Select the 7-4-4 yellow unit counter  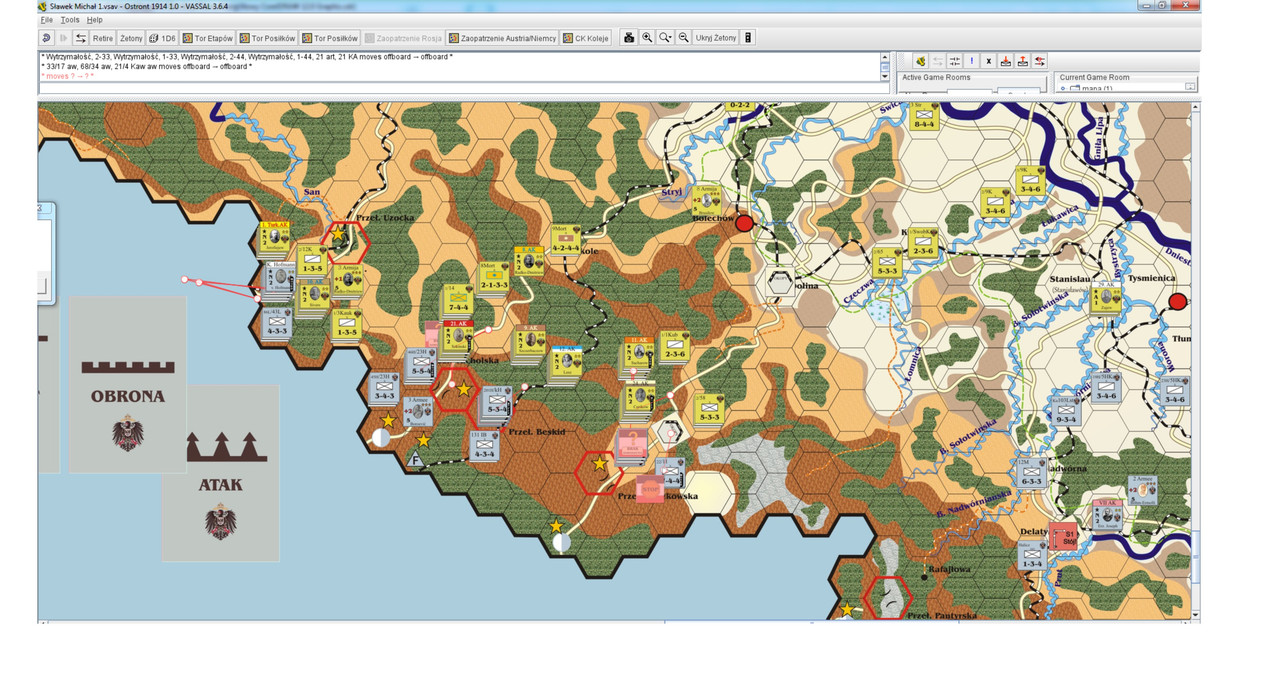(460, 299)
